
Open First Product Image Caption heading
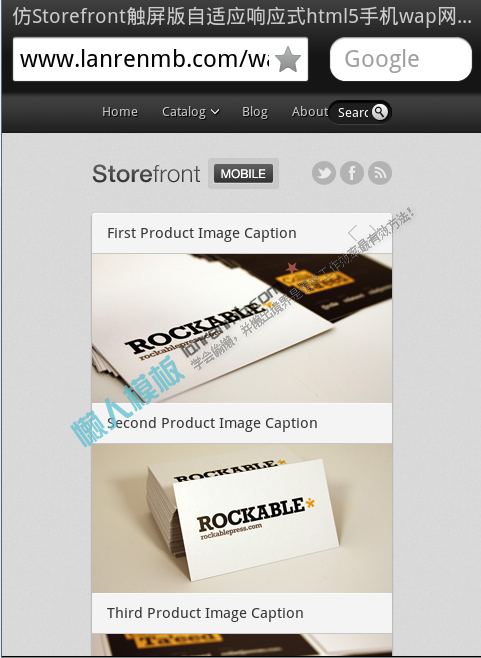tap(201, 233)
